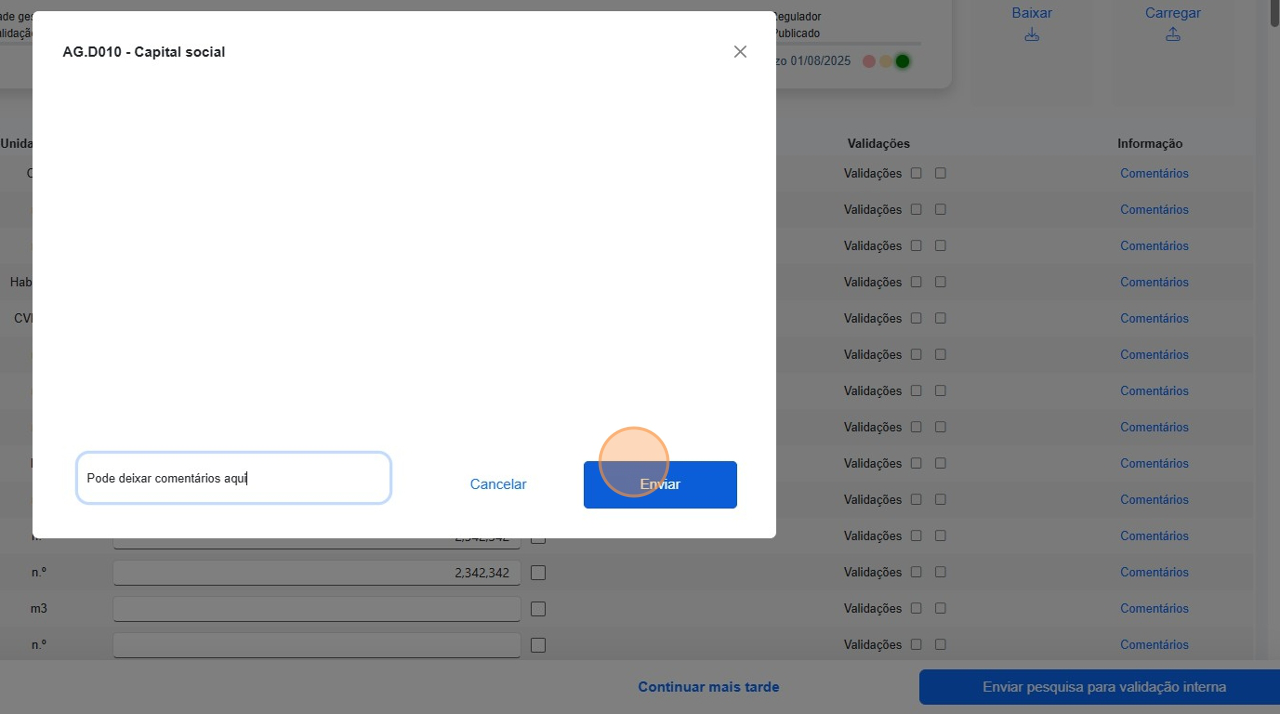Click Enviar pesquisa para validação interna
The width and height of the screenshot is (1280, 714).
pyautogui.click(x=1104, y=687)
